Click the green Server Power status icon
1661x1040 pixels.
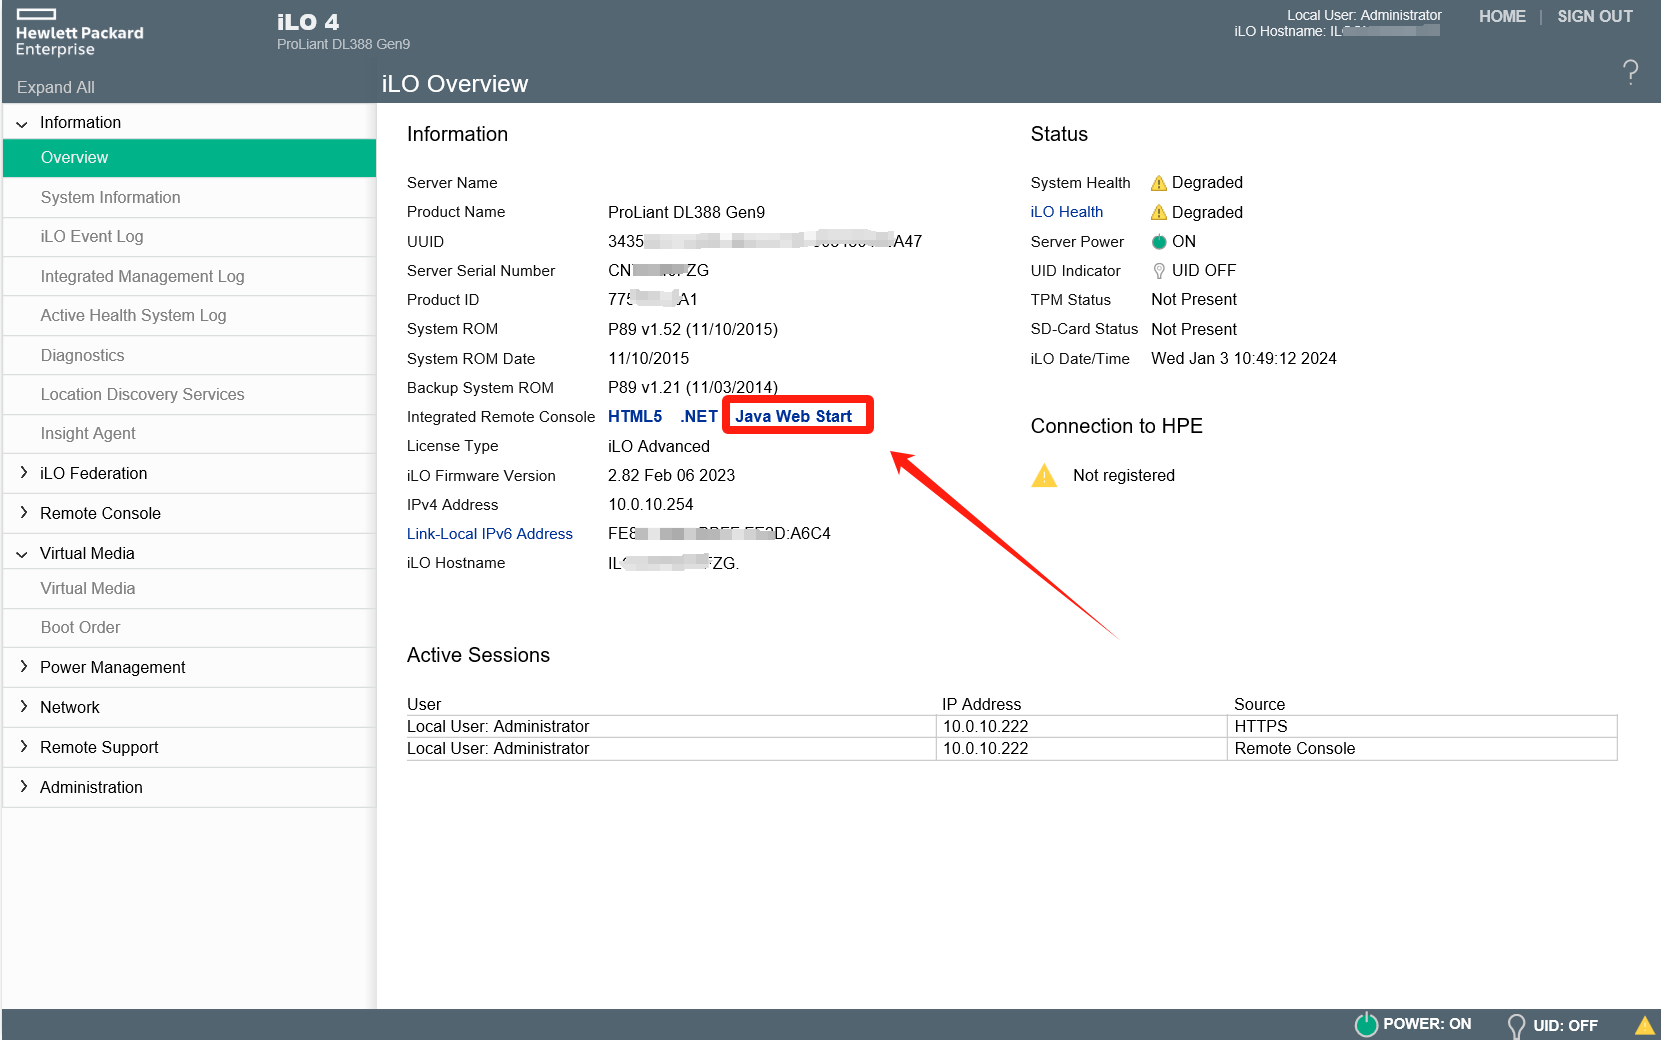1159,242
